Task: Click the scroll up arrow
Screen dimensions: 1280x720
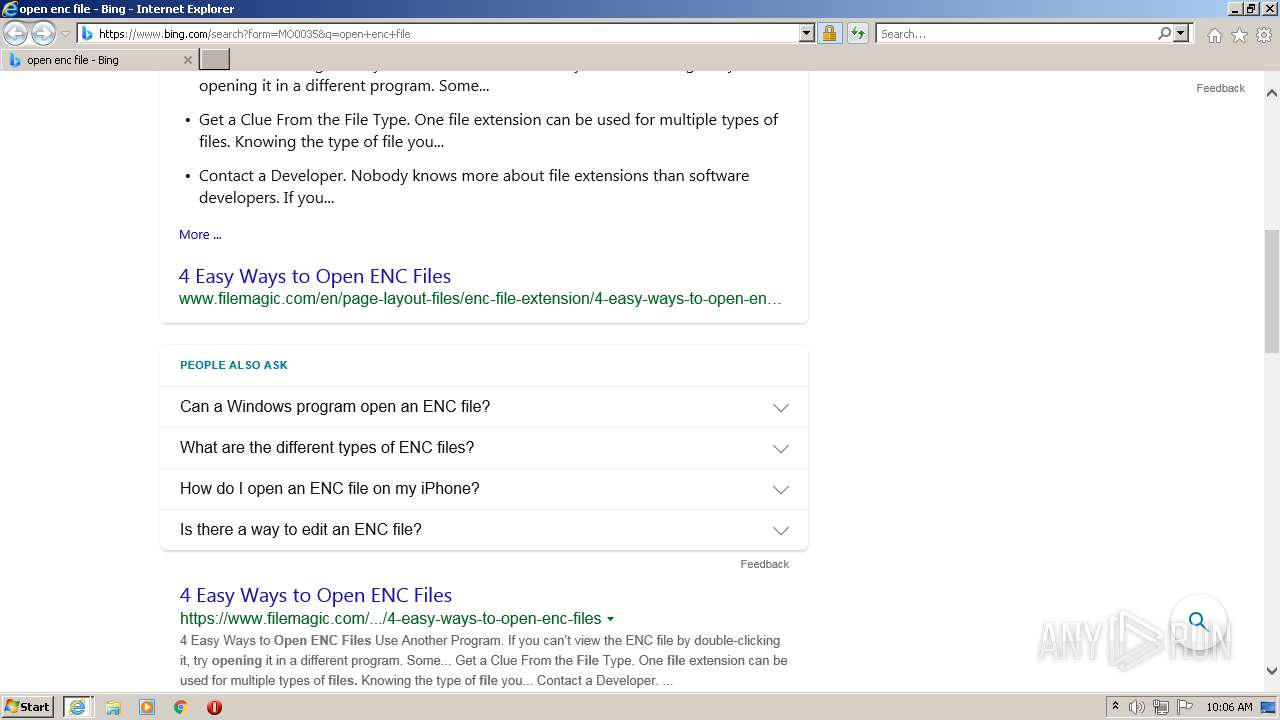Action: pos(1272,93)
